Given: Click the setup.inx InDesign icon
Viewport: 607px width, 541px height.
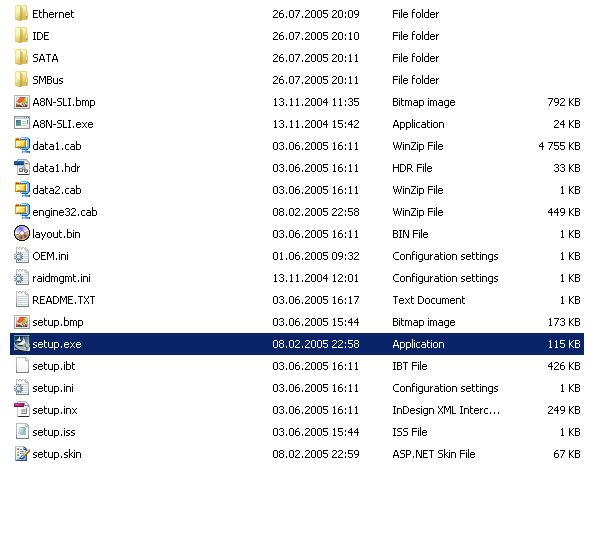Looking at the screenshot, I should (22, 410).
